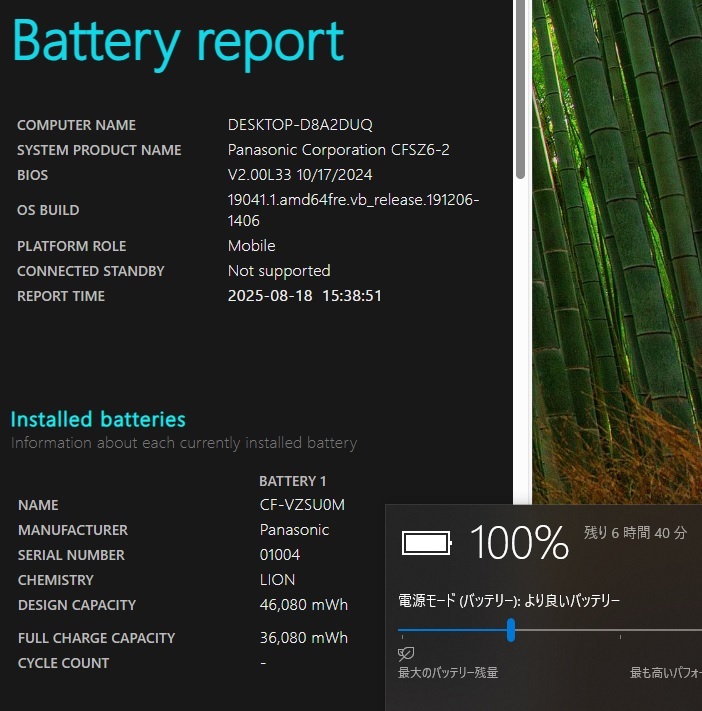Click design capacity 46,080 mWh
702x711 pixels.
click(303, 604)
